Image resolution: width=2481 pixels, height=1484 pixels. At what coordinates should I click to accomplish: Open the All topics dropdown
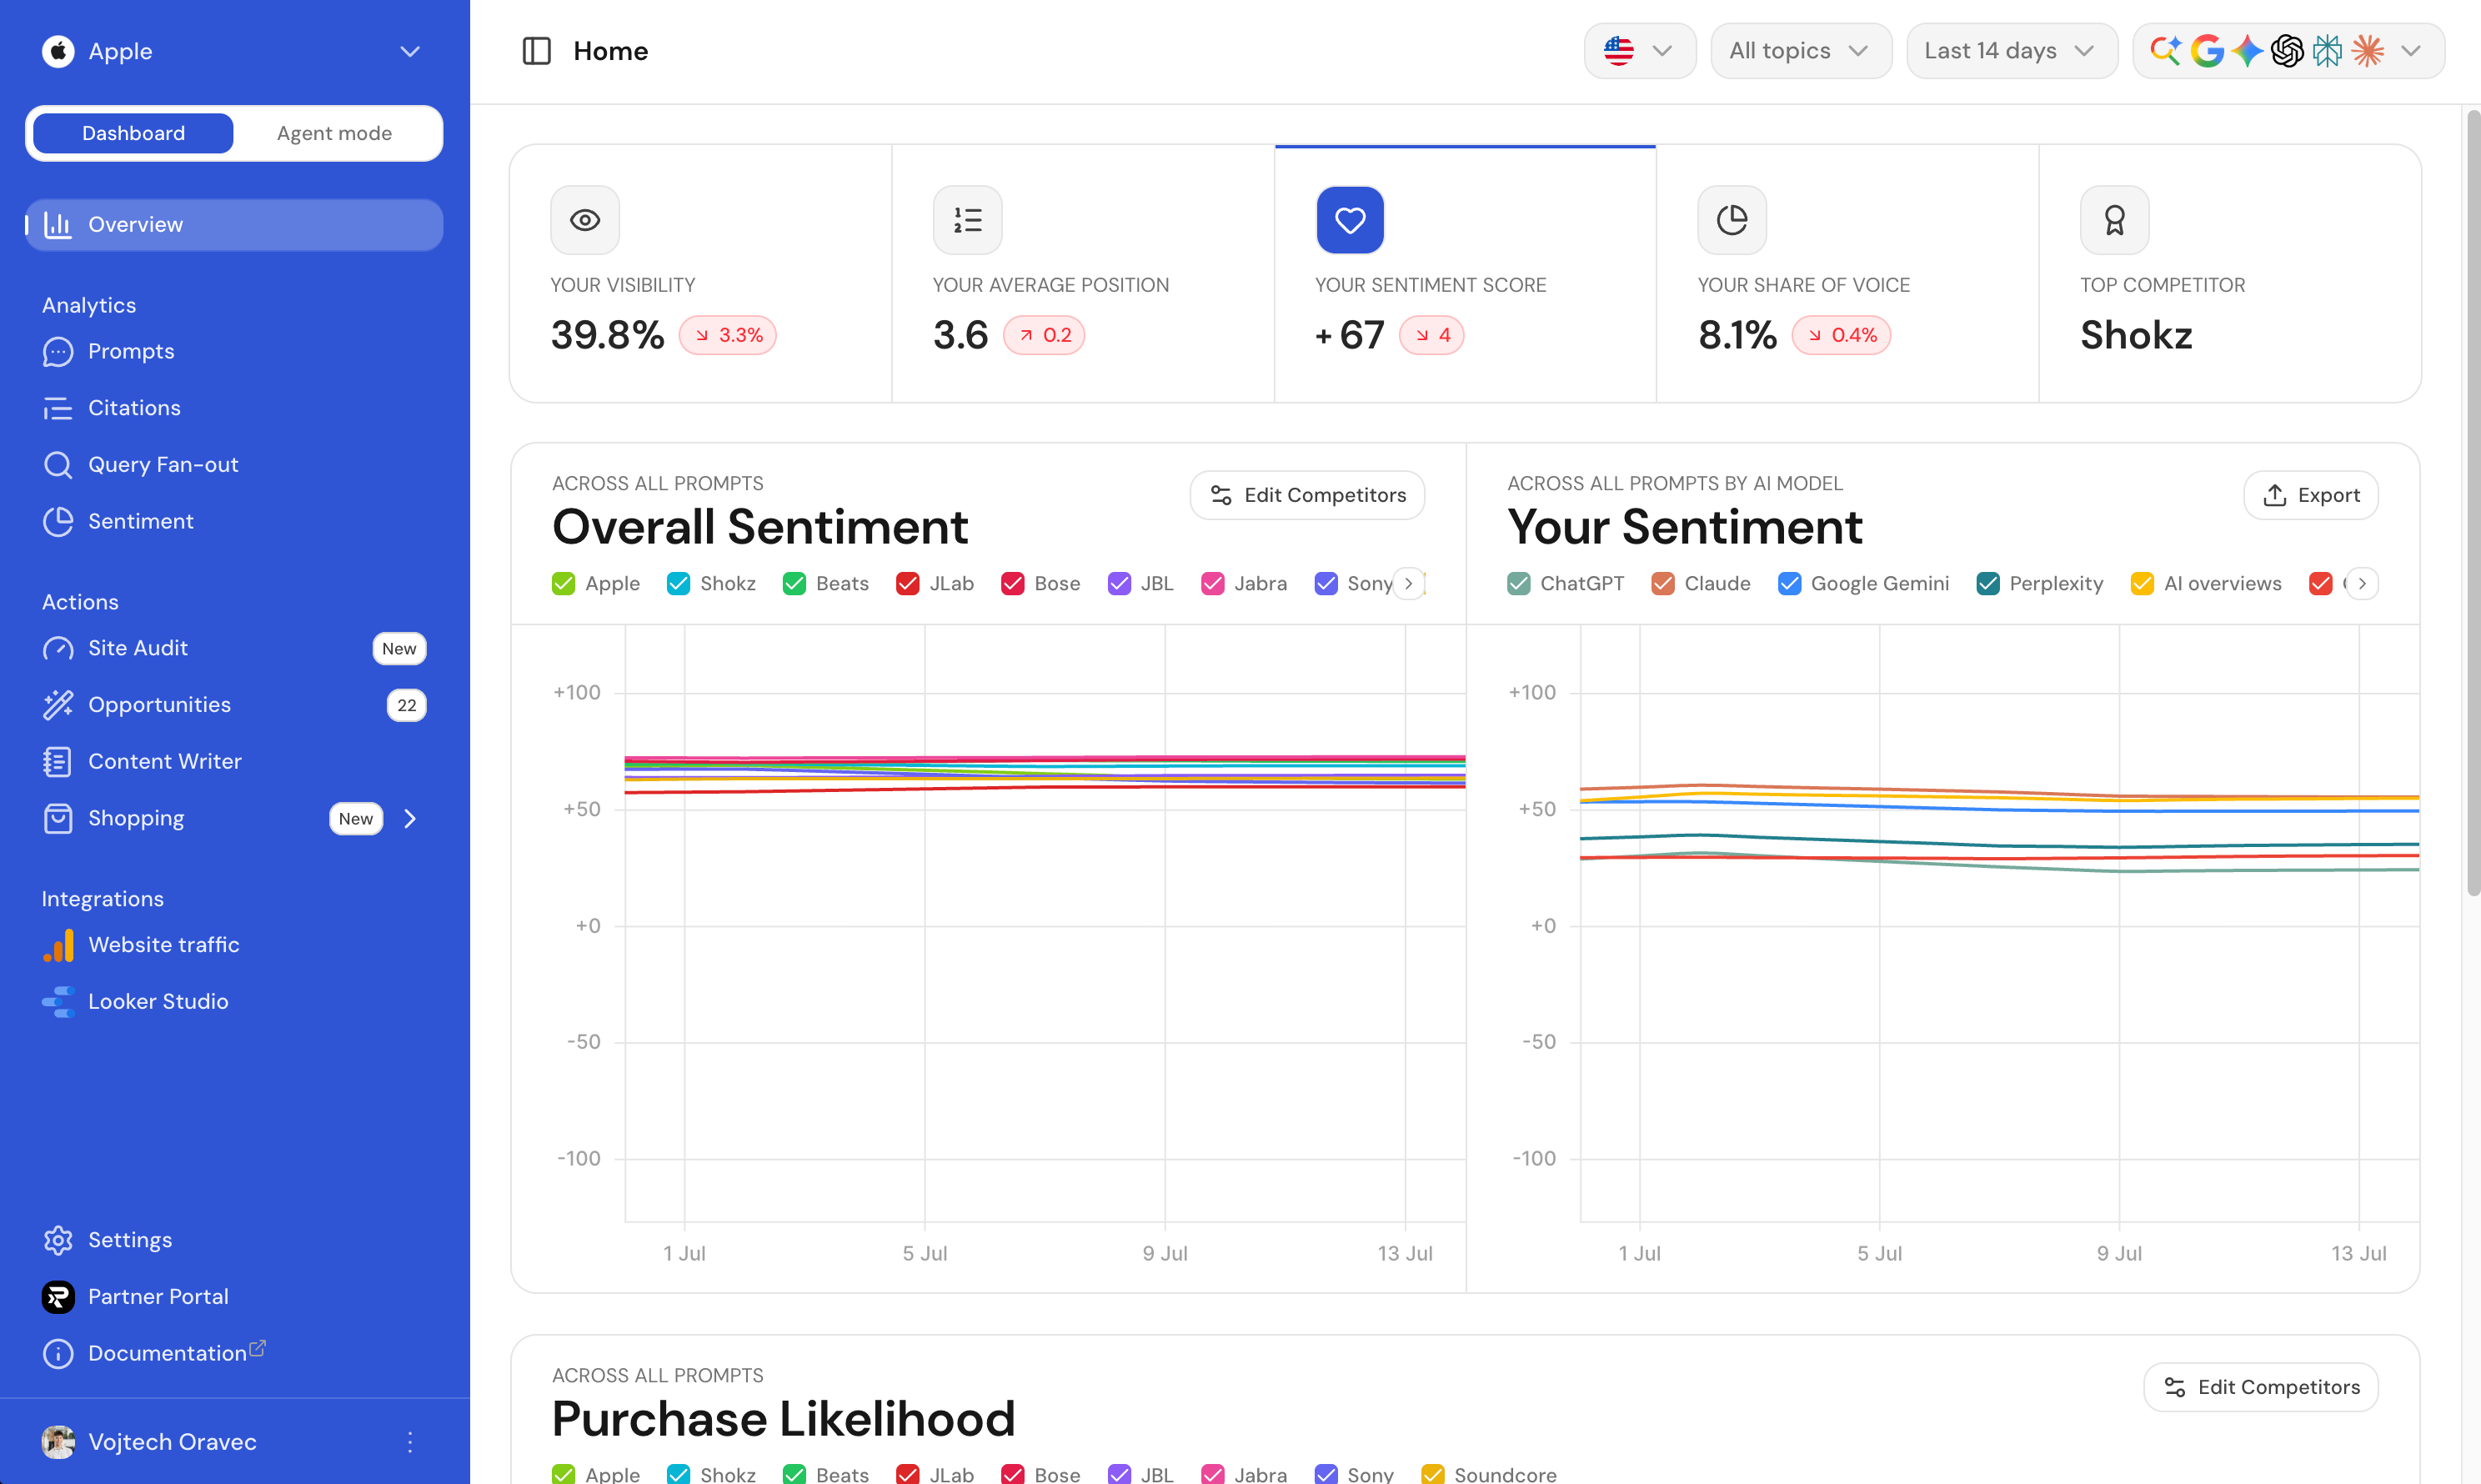click(1801, 51)
